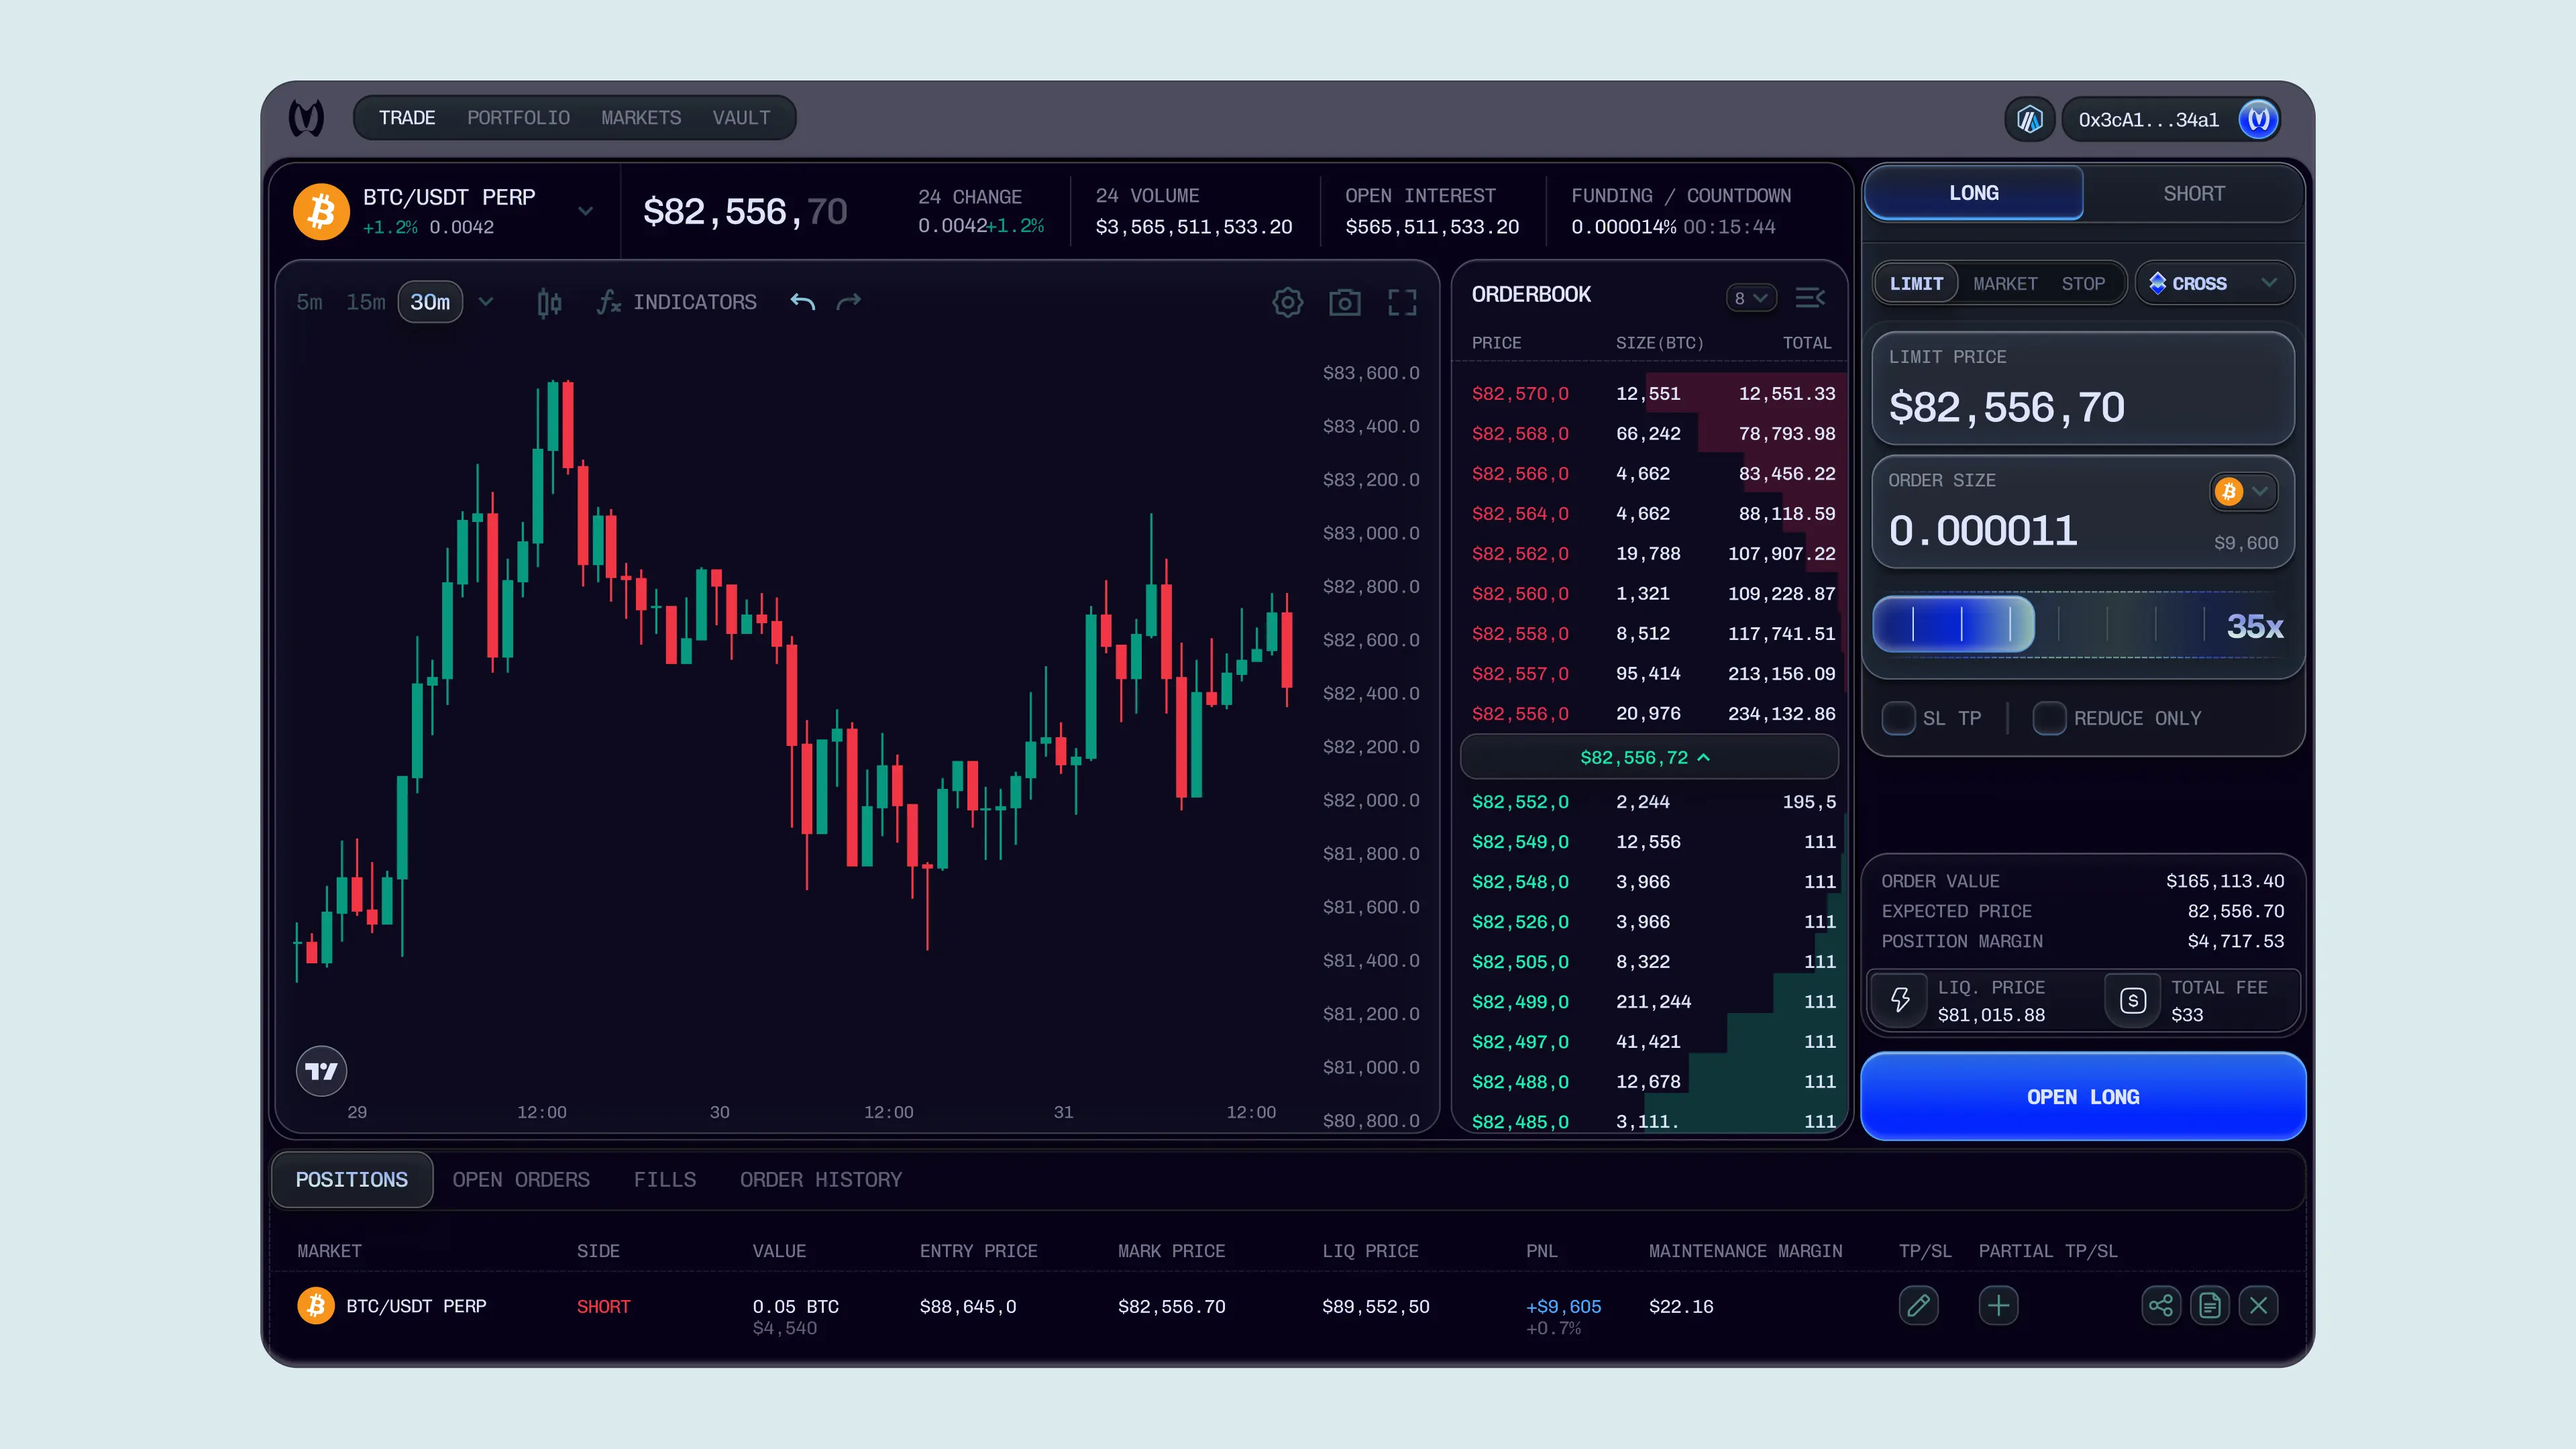The width and height of the screenshot is (2576, 1449).
Task: Open the position details document icon
Action: click(x=2210, y=1305)
